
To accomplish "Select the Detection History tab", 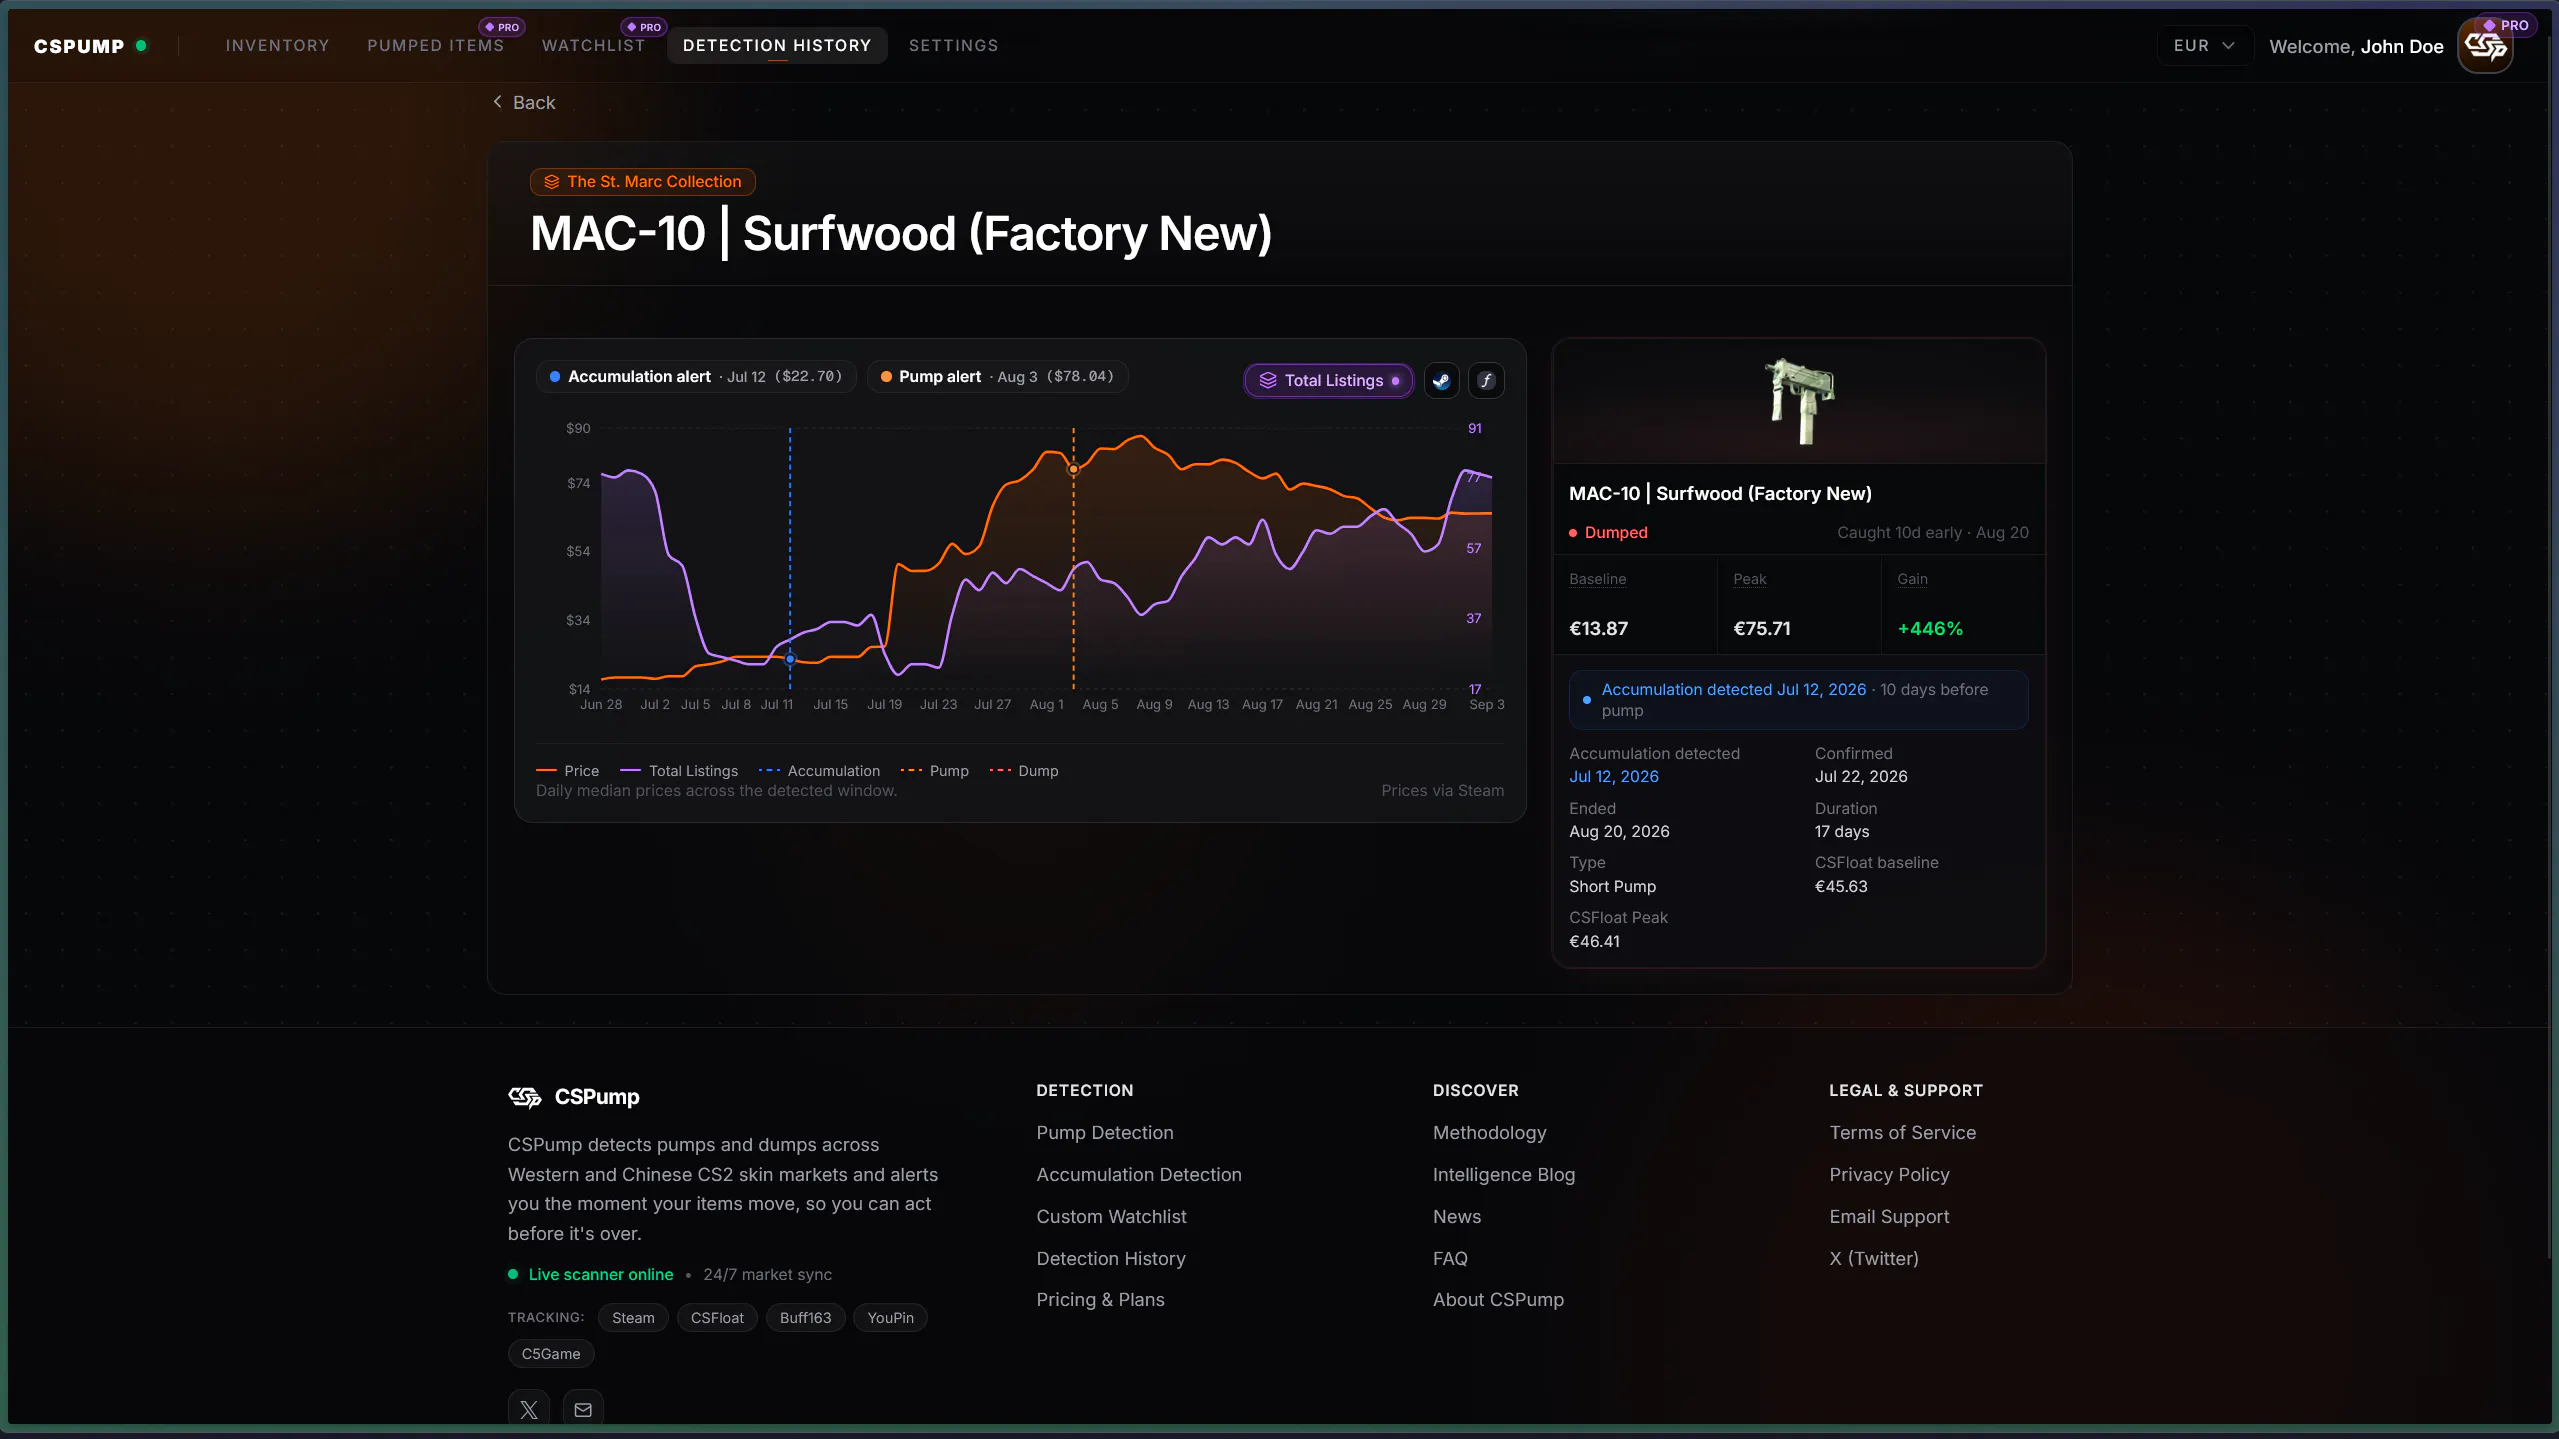I will [777, 46].
